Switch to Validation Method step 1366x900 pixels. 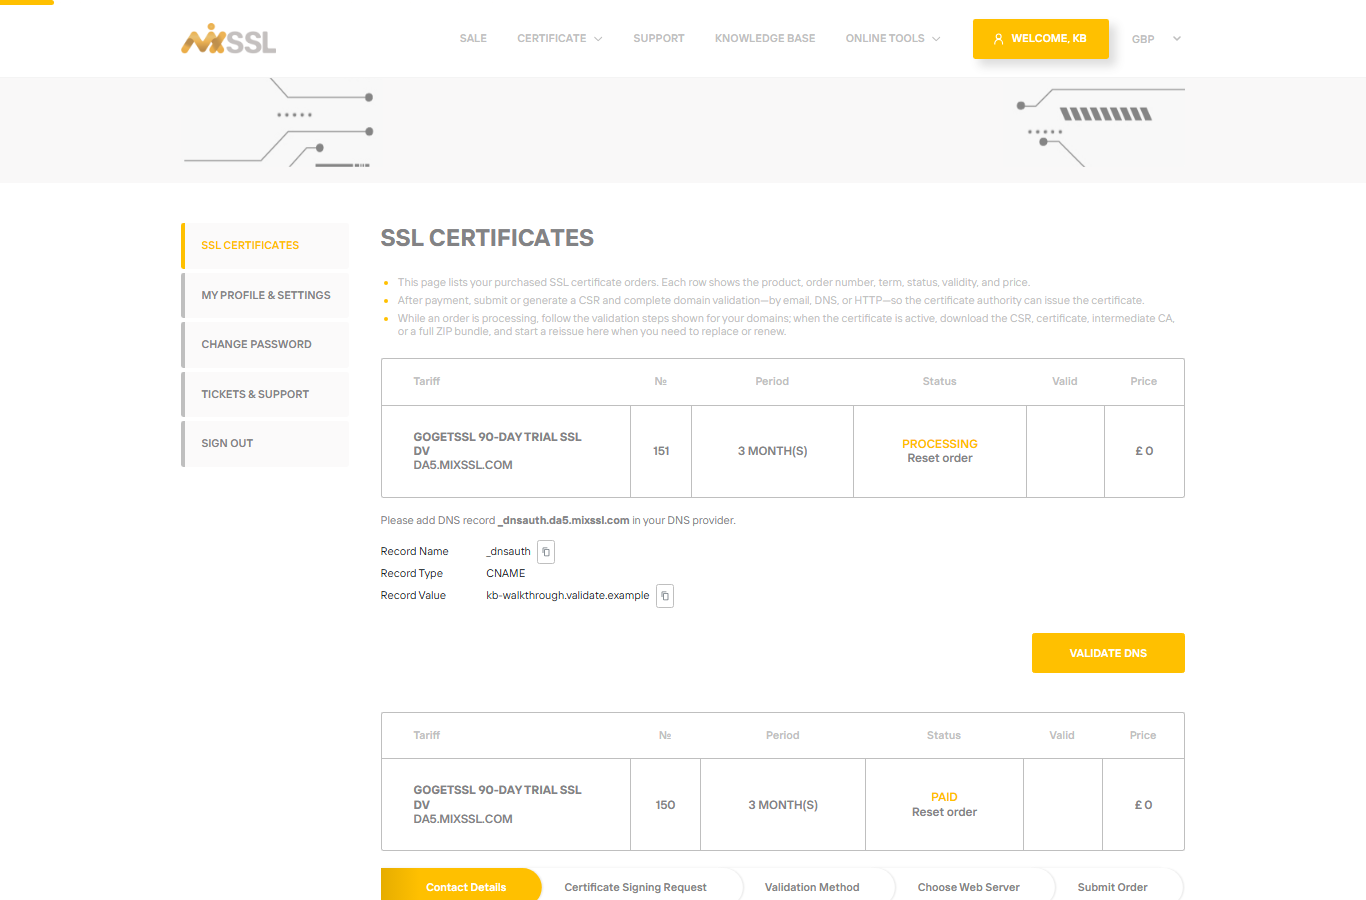pos(812,887)
